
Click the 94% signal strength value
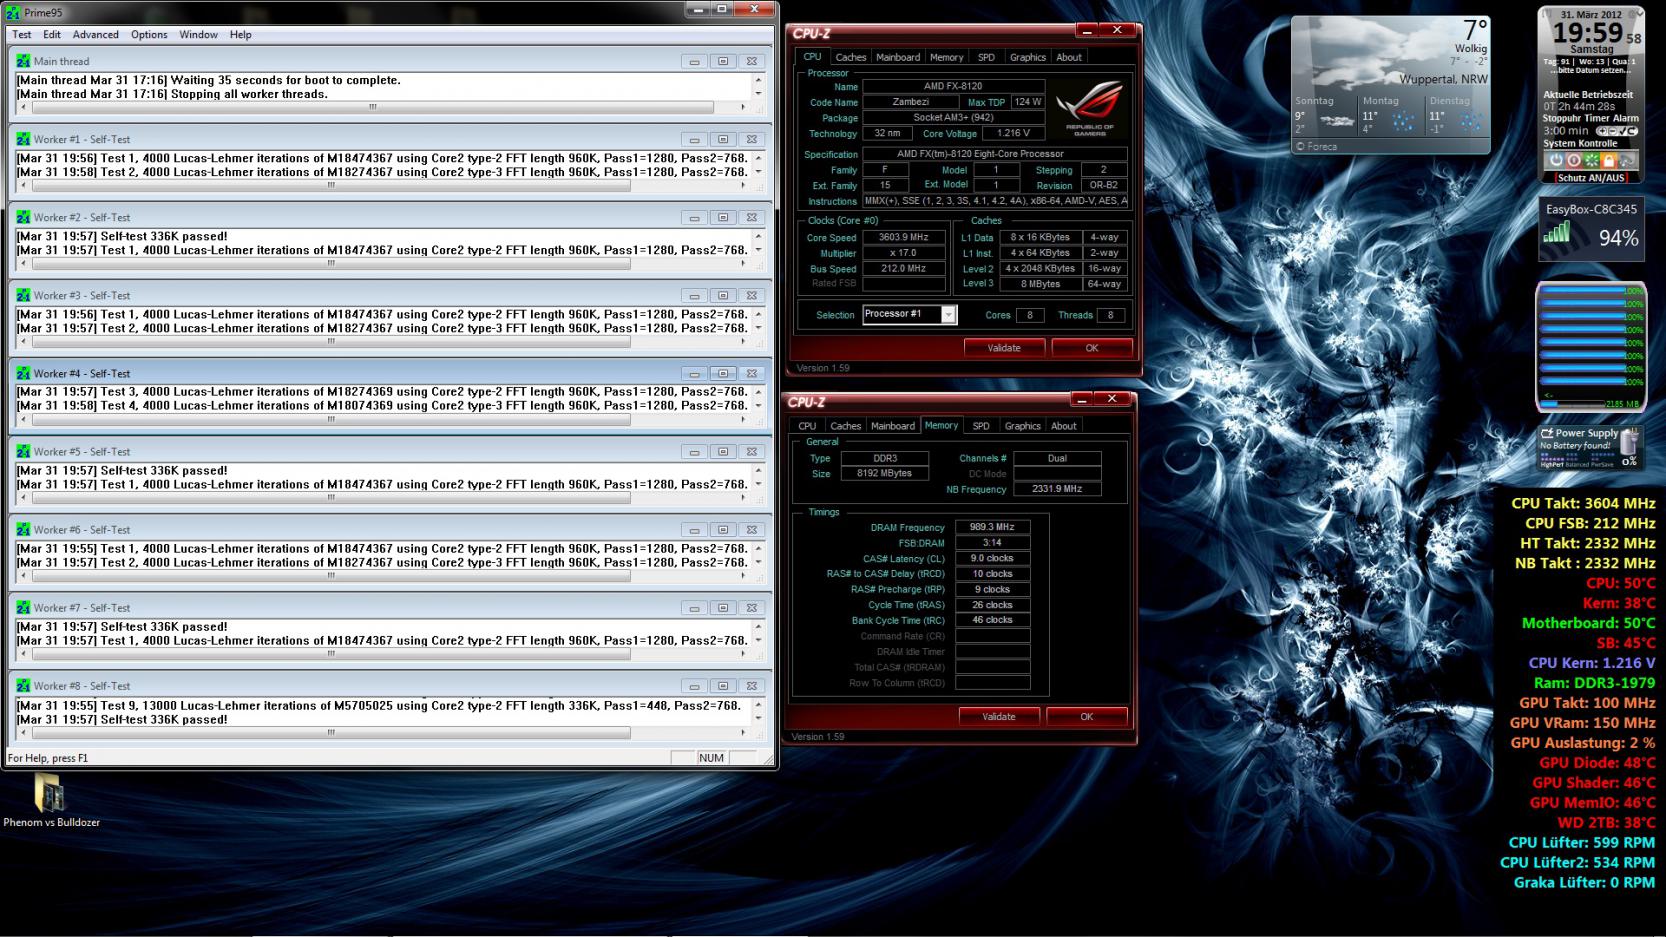[1618, 238]
